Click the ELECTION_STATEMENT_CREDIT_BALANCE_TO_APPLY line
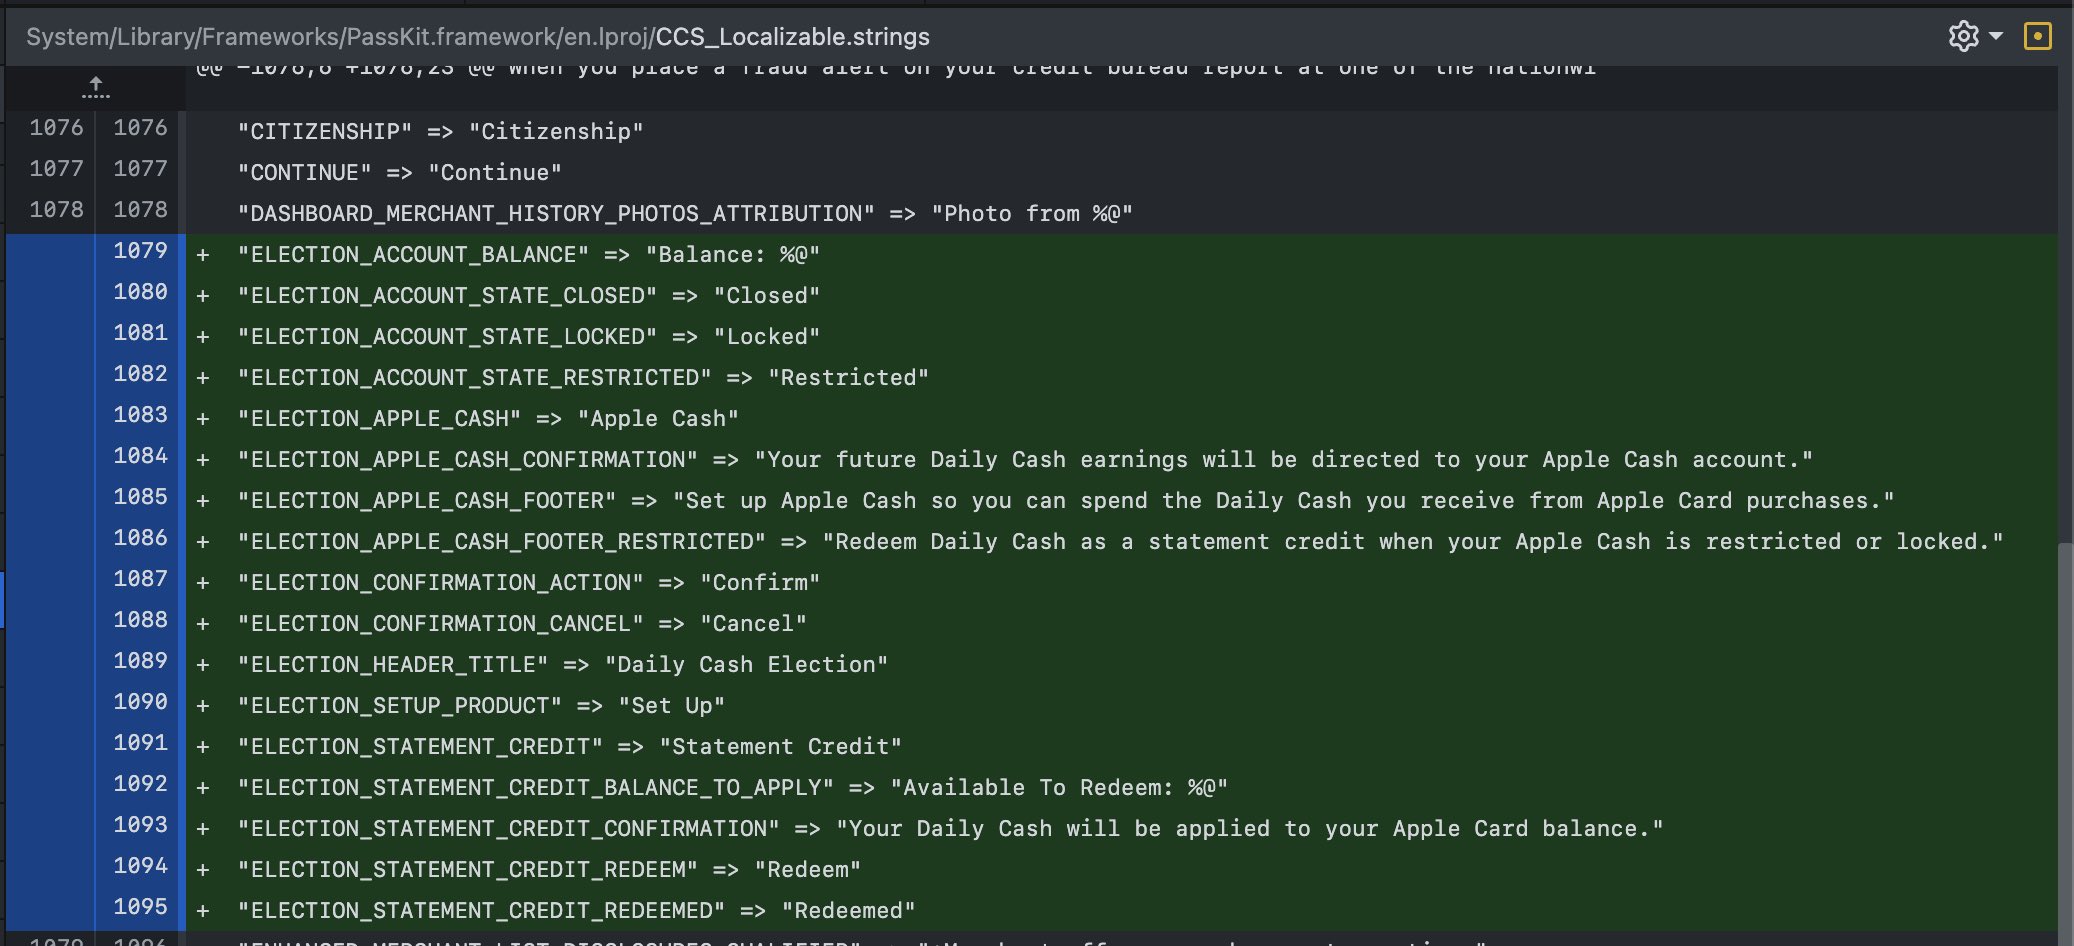The width and height of the screenshot is (2074, 946). tap(732, 787)
